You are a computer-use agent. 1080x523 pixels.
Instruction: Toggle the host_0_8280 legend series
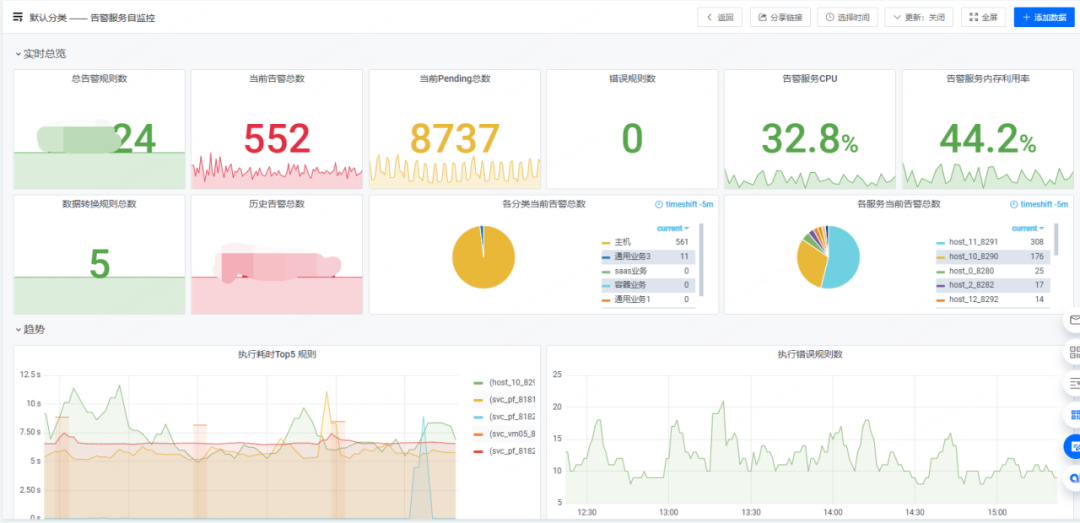[x=971, y=271]
